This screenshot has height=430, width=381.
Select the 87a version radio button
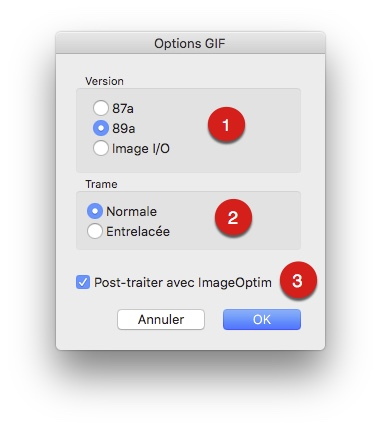[x=101, y=108]
